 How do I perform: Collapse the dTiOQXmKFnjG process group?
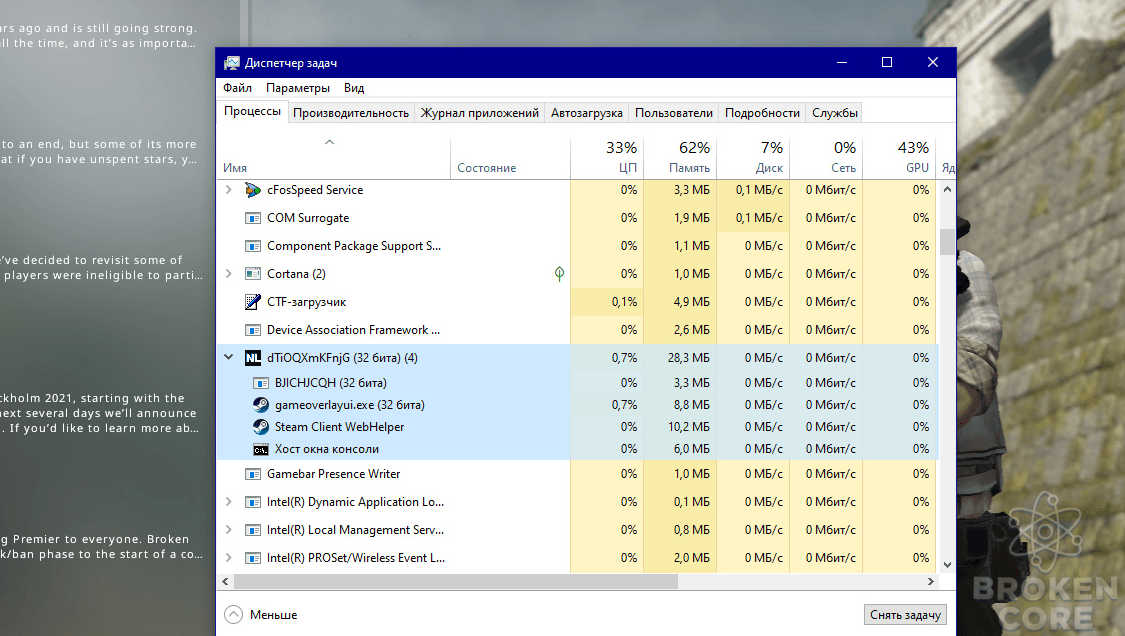(229, 357)
